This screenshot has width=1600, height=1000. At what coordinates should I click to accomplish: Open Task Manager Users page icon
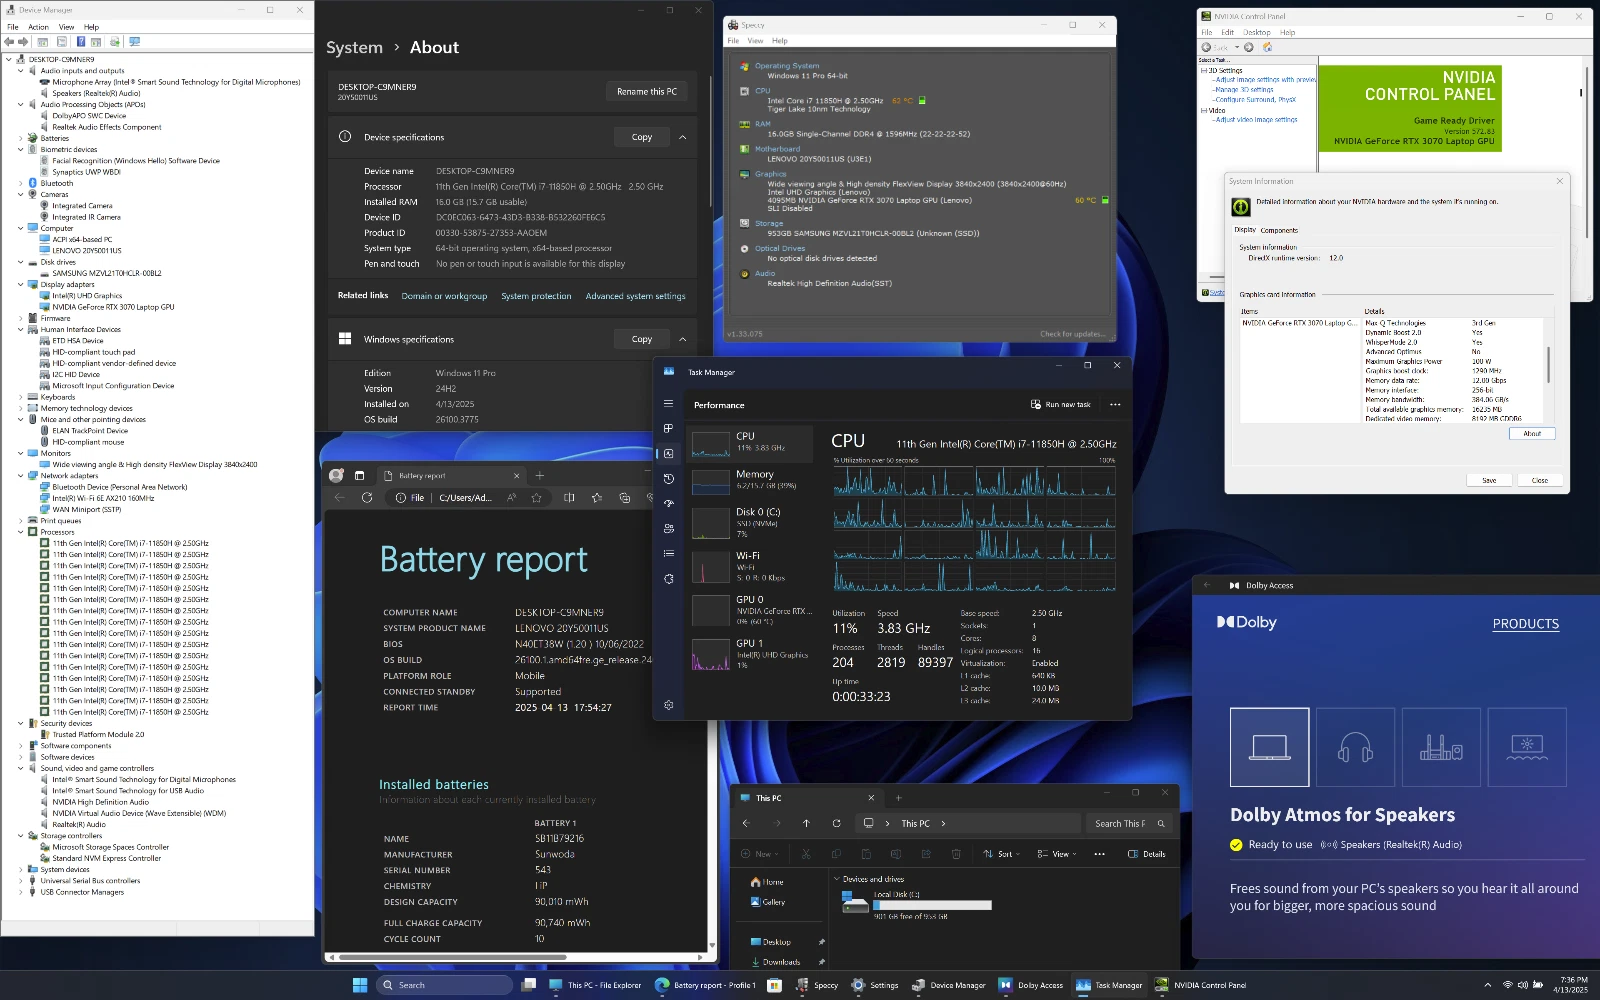(668, 529)
